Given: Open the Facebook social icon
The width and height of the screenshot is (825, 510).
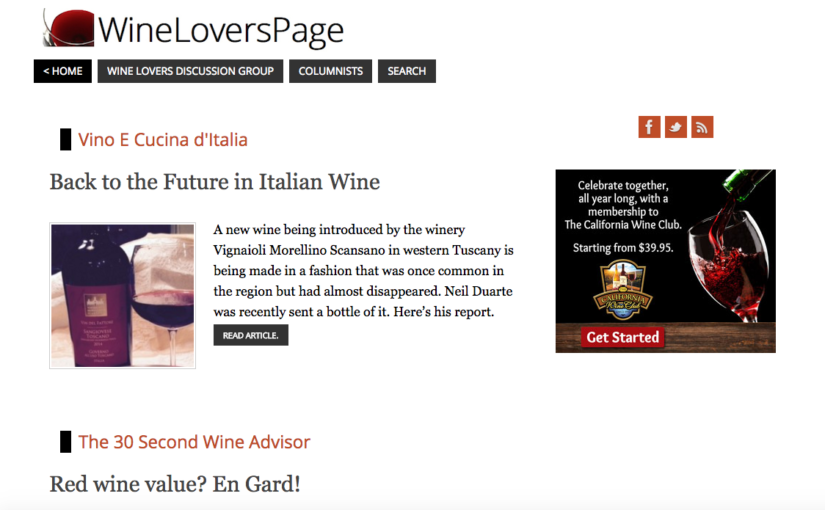Looking at the screenshot, I should 649,127.
